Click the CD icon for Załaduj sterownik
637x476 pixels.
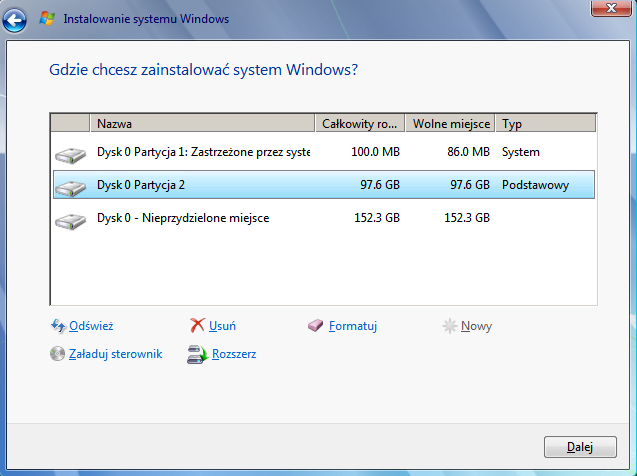[x=57, y=354]
